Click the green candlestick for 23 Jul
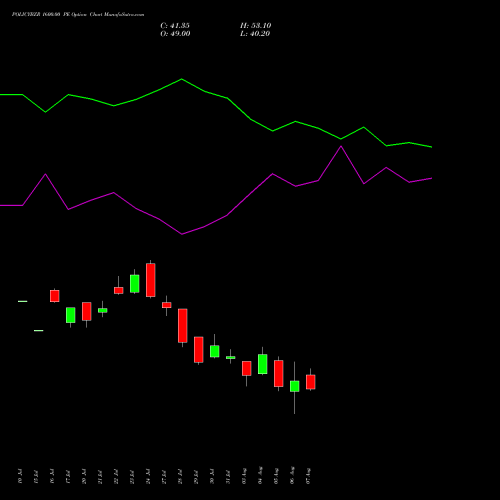500x500 pixels. 135,284
